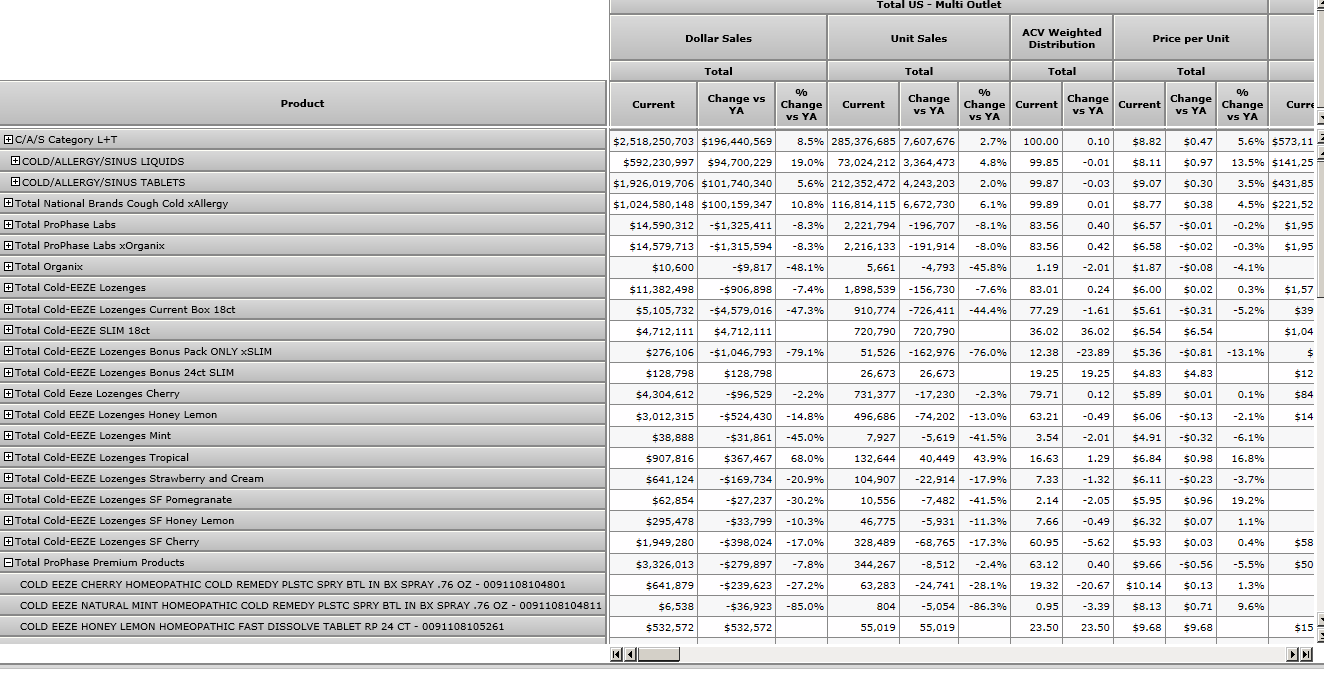Jump to first column with scroll-start arrow
This screenshot has width=1324, height=673.
click(616, 654)
